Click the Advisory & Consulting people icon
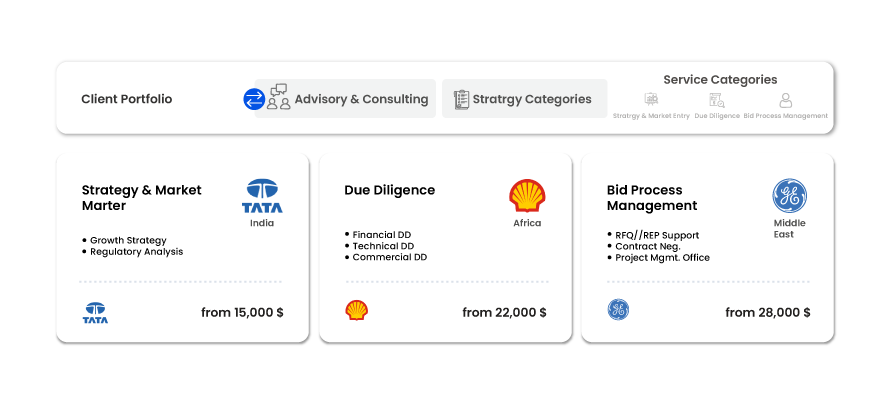The width and height of the screenshot is (890, 402). click(x=278, y=97)
